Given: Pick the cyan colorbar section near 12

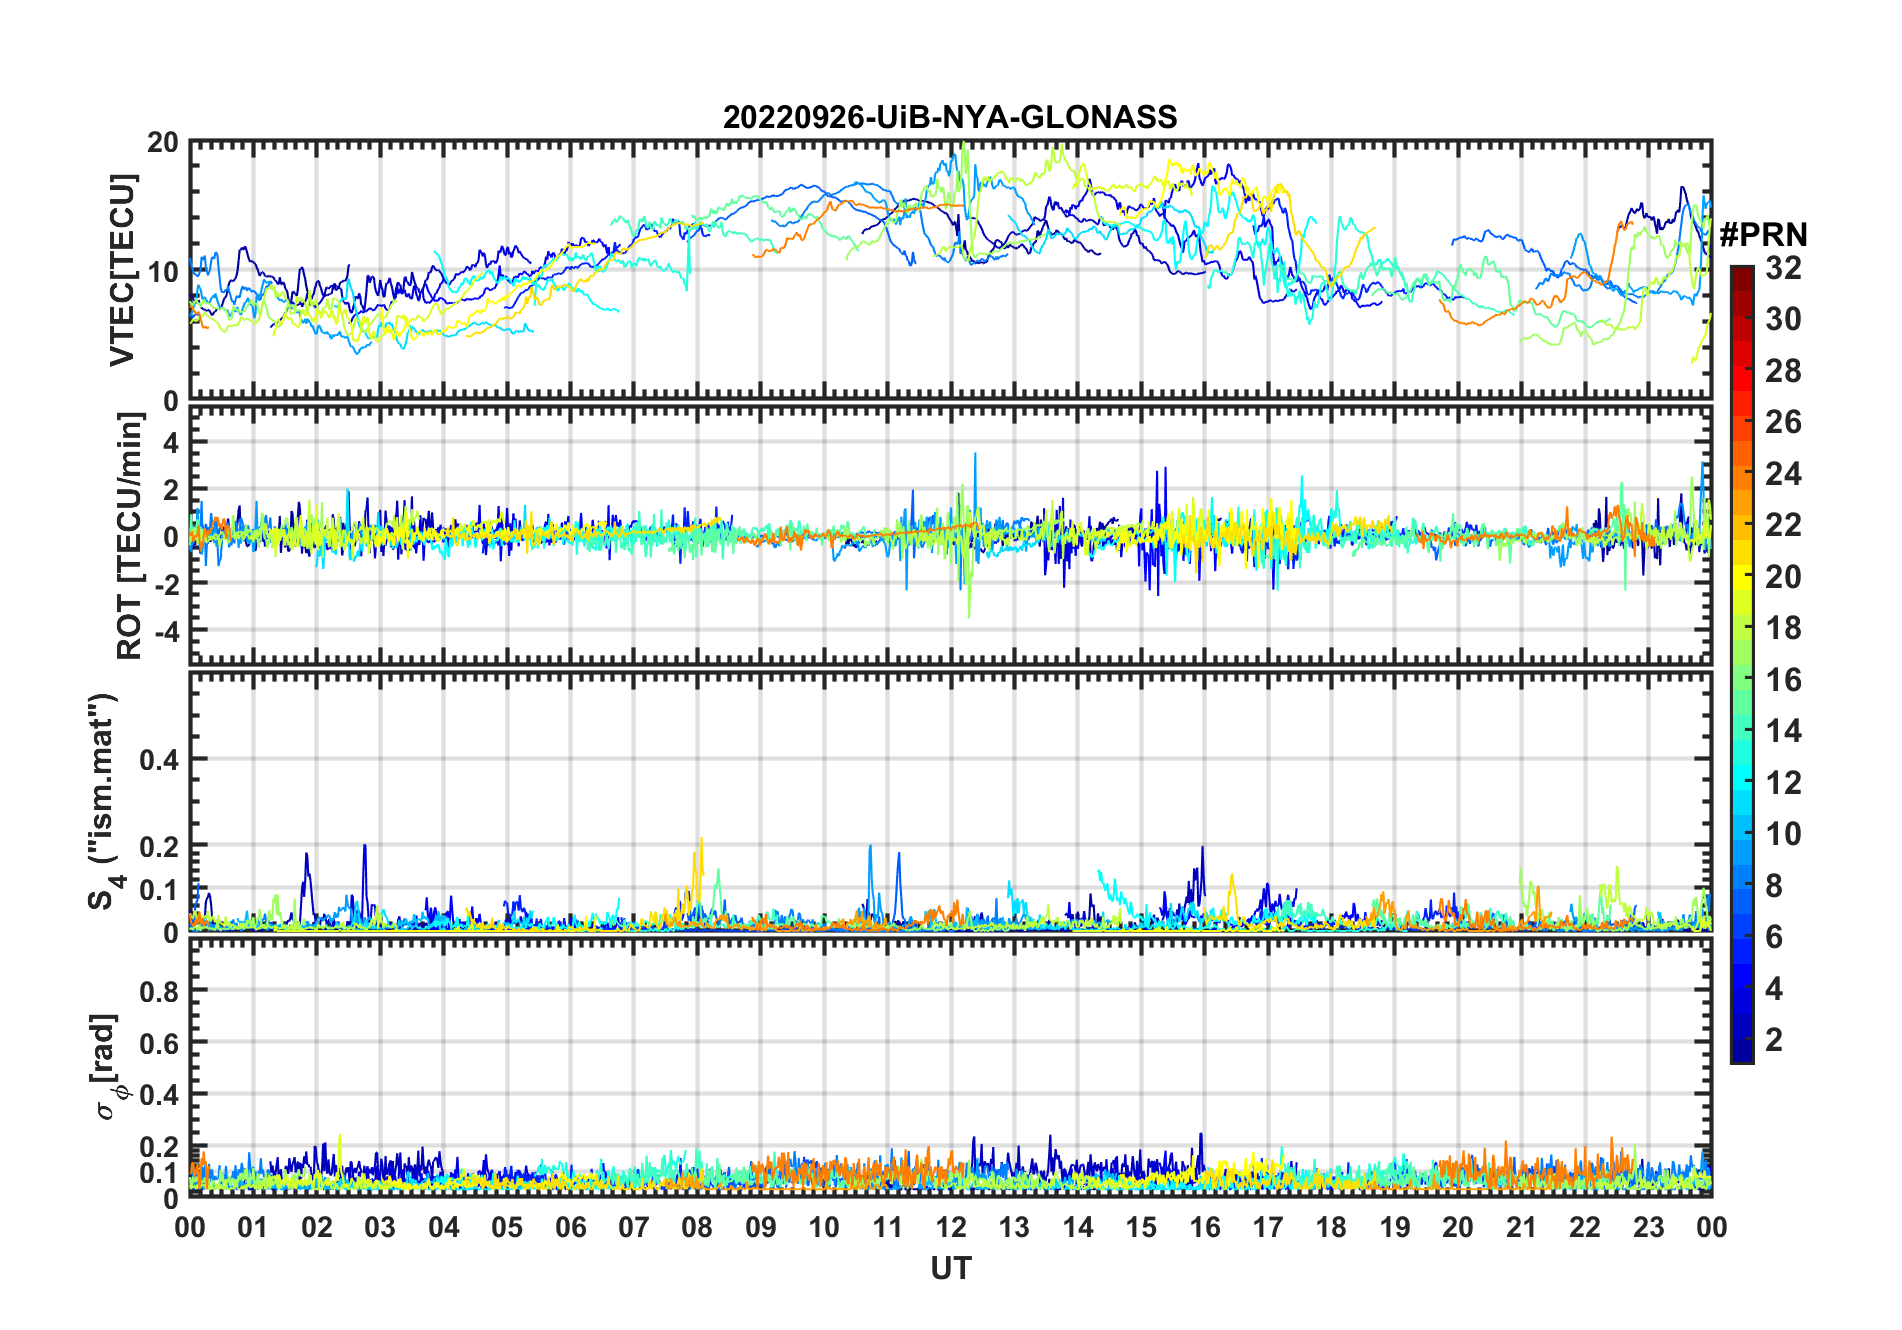Looking at the screenshot, I should click(1742, 783).
